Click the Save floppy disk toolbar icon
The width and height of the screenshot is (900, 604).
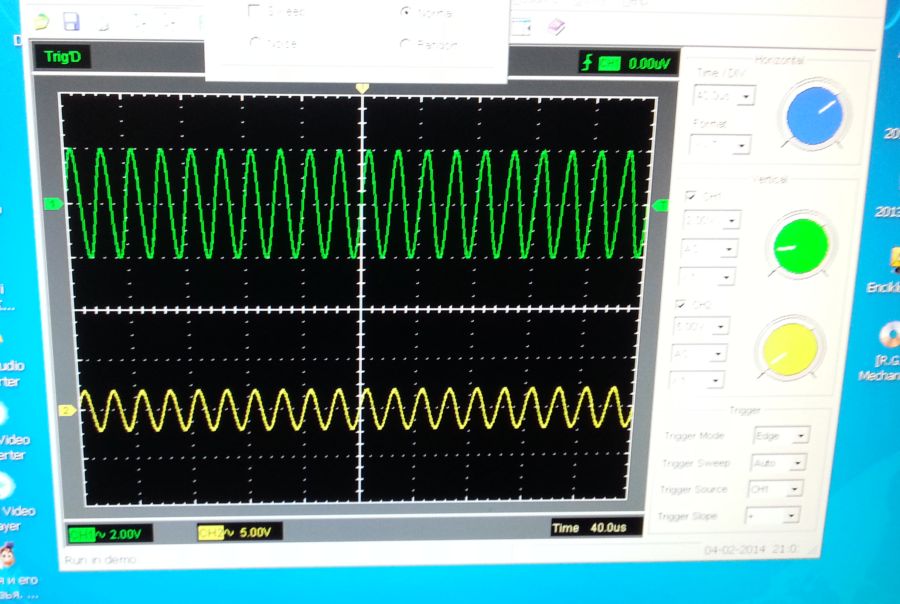click(71, 21)
